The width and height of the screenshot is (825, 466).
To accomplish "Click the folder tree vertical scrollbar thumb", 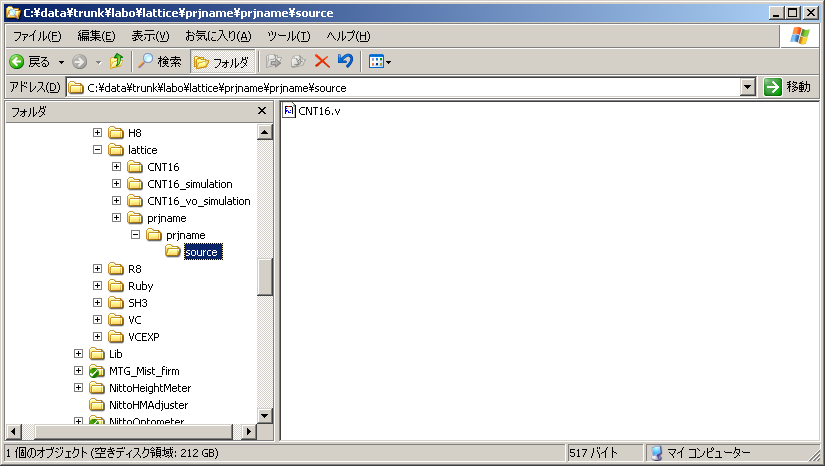I will (x=265, y=277).
